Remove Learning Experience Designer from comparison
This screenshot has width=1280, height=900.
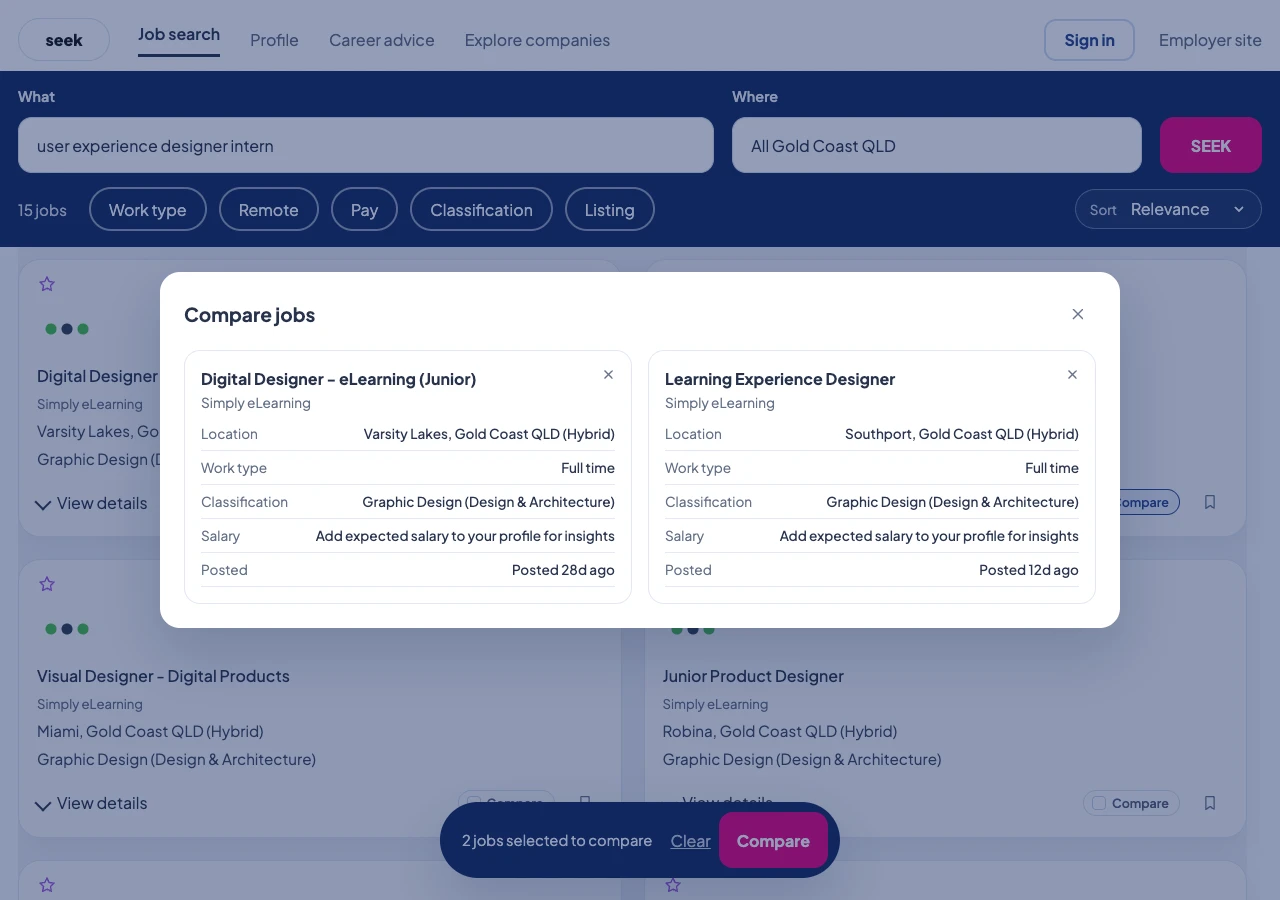1072,375
